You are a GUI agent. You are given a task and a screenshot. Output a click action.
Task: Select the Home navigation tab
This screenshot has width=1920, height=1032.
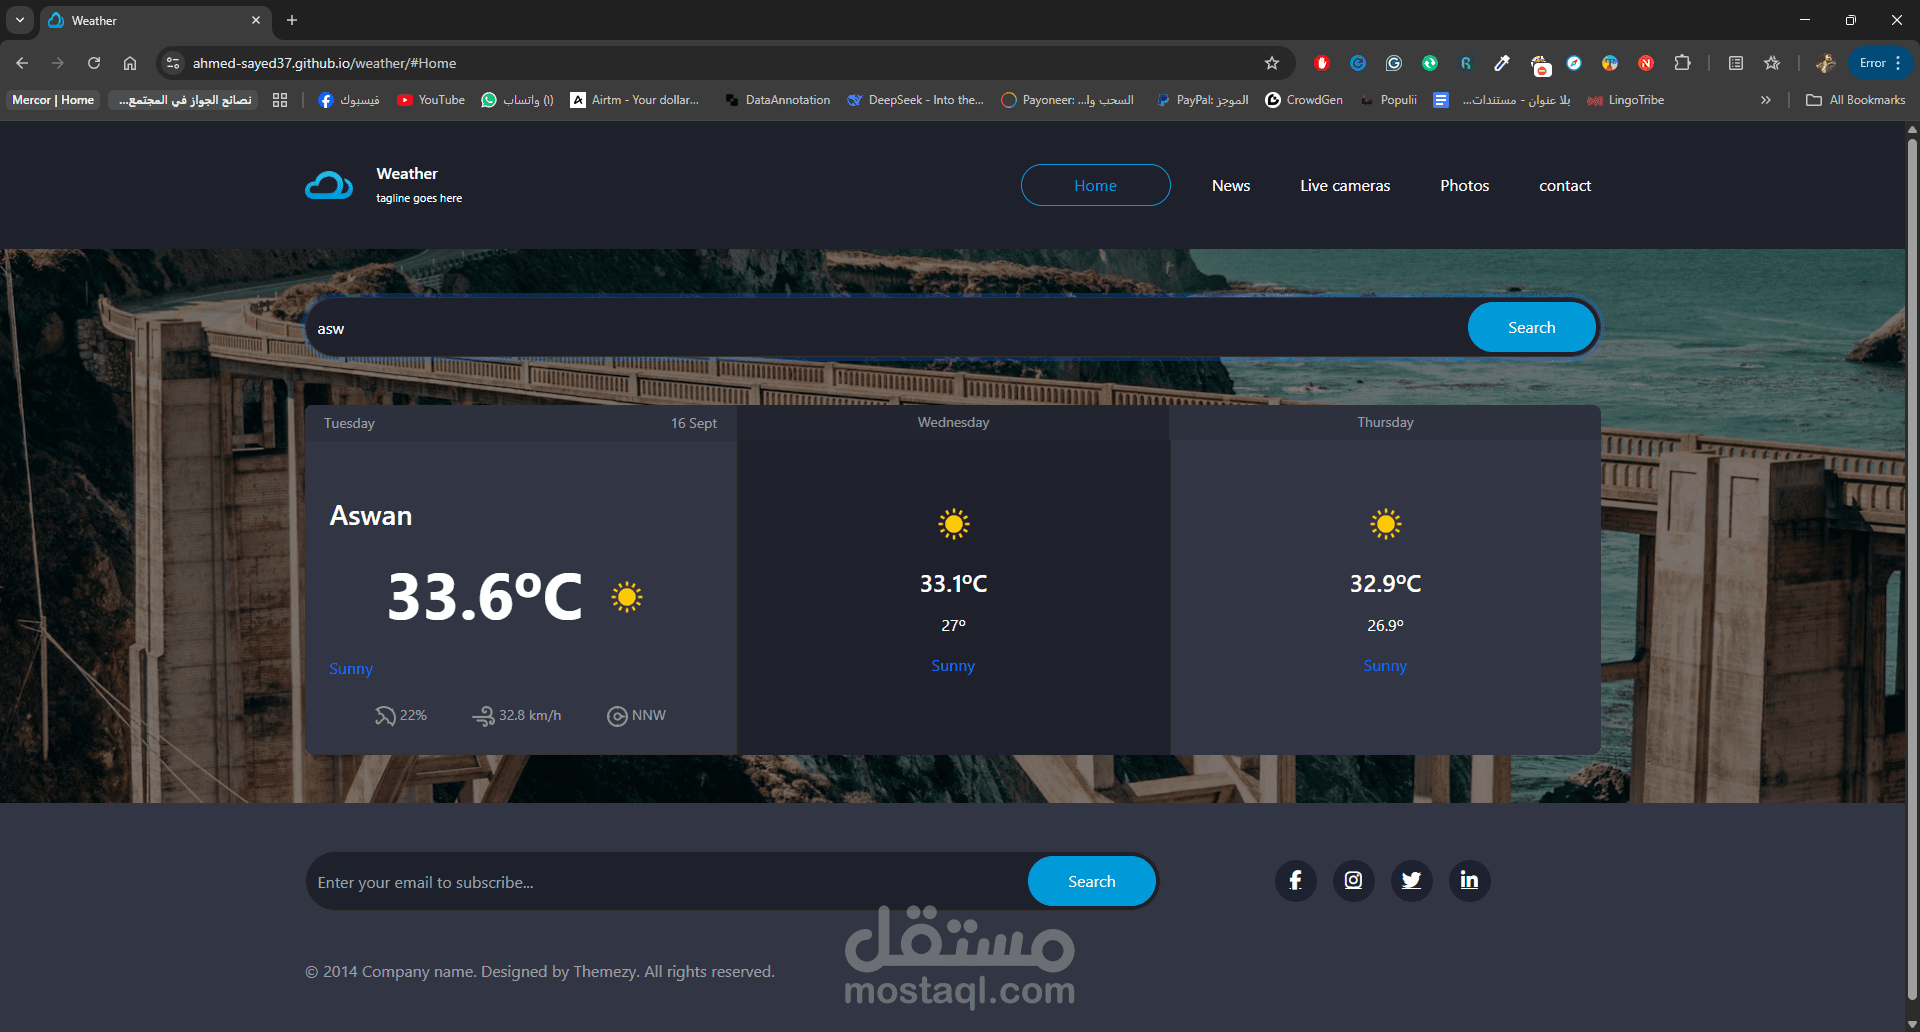[1095, 185]
